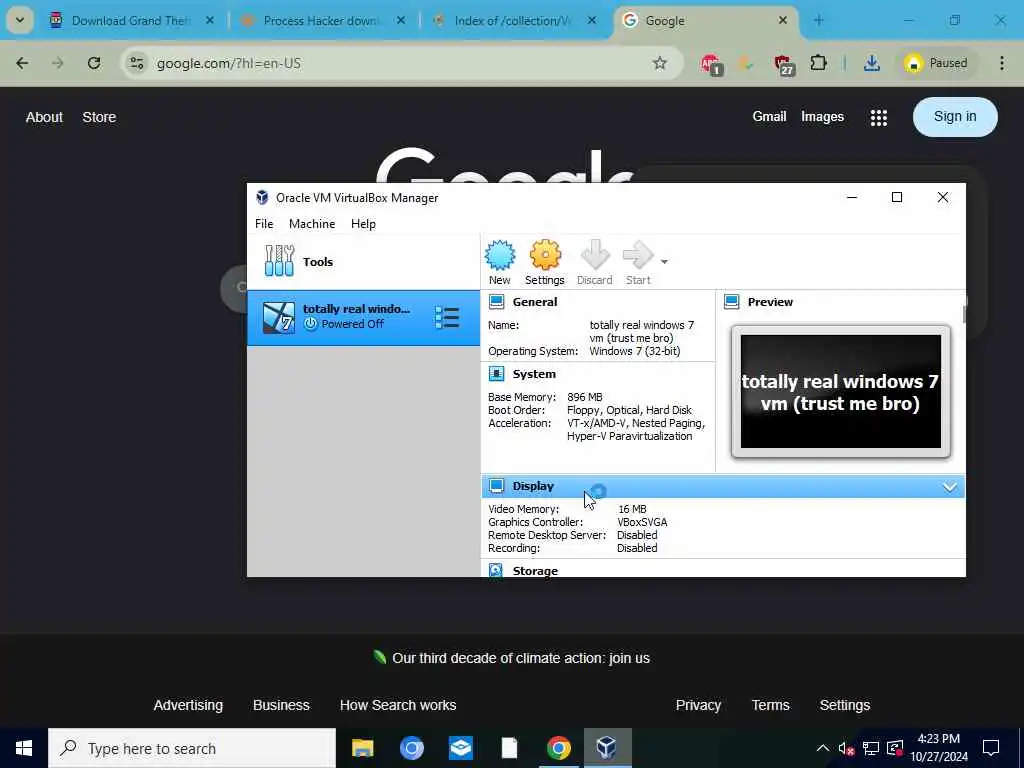The width and height of the screenshot is (1024, 768).
Task: Open the File menu in VirtualBox
Action: pos(264,224)
